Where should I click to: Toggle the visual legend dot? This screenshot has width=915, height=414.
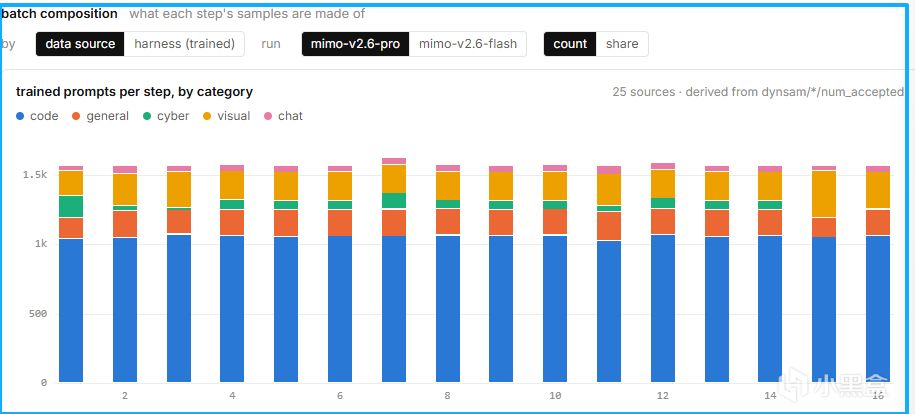pyautogui.click(x=207, y=116)
